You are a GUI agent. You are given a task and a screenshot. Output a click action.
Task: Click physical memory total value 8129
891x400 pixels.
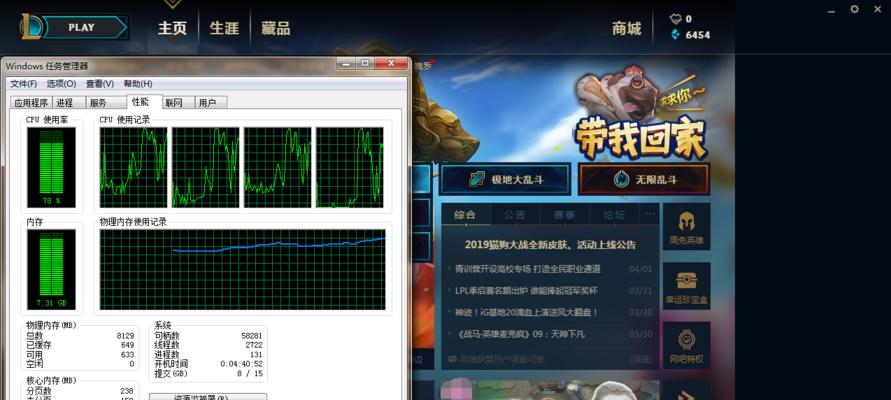coord(125,336)
